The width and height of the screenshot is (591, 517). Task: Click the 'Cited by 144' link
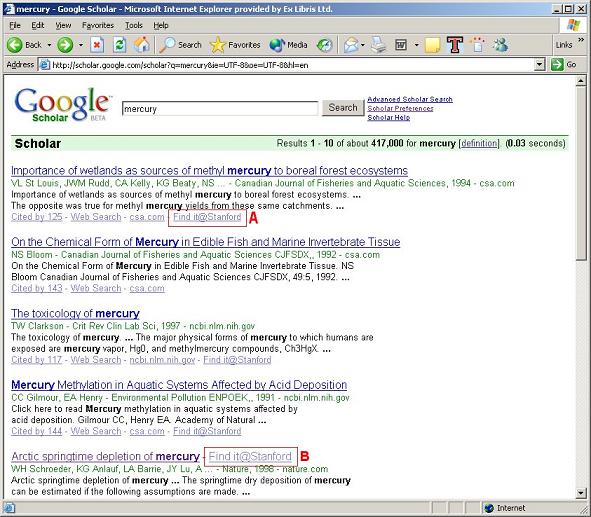pos(37,431)
